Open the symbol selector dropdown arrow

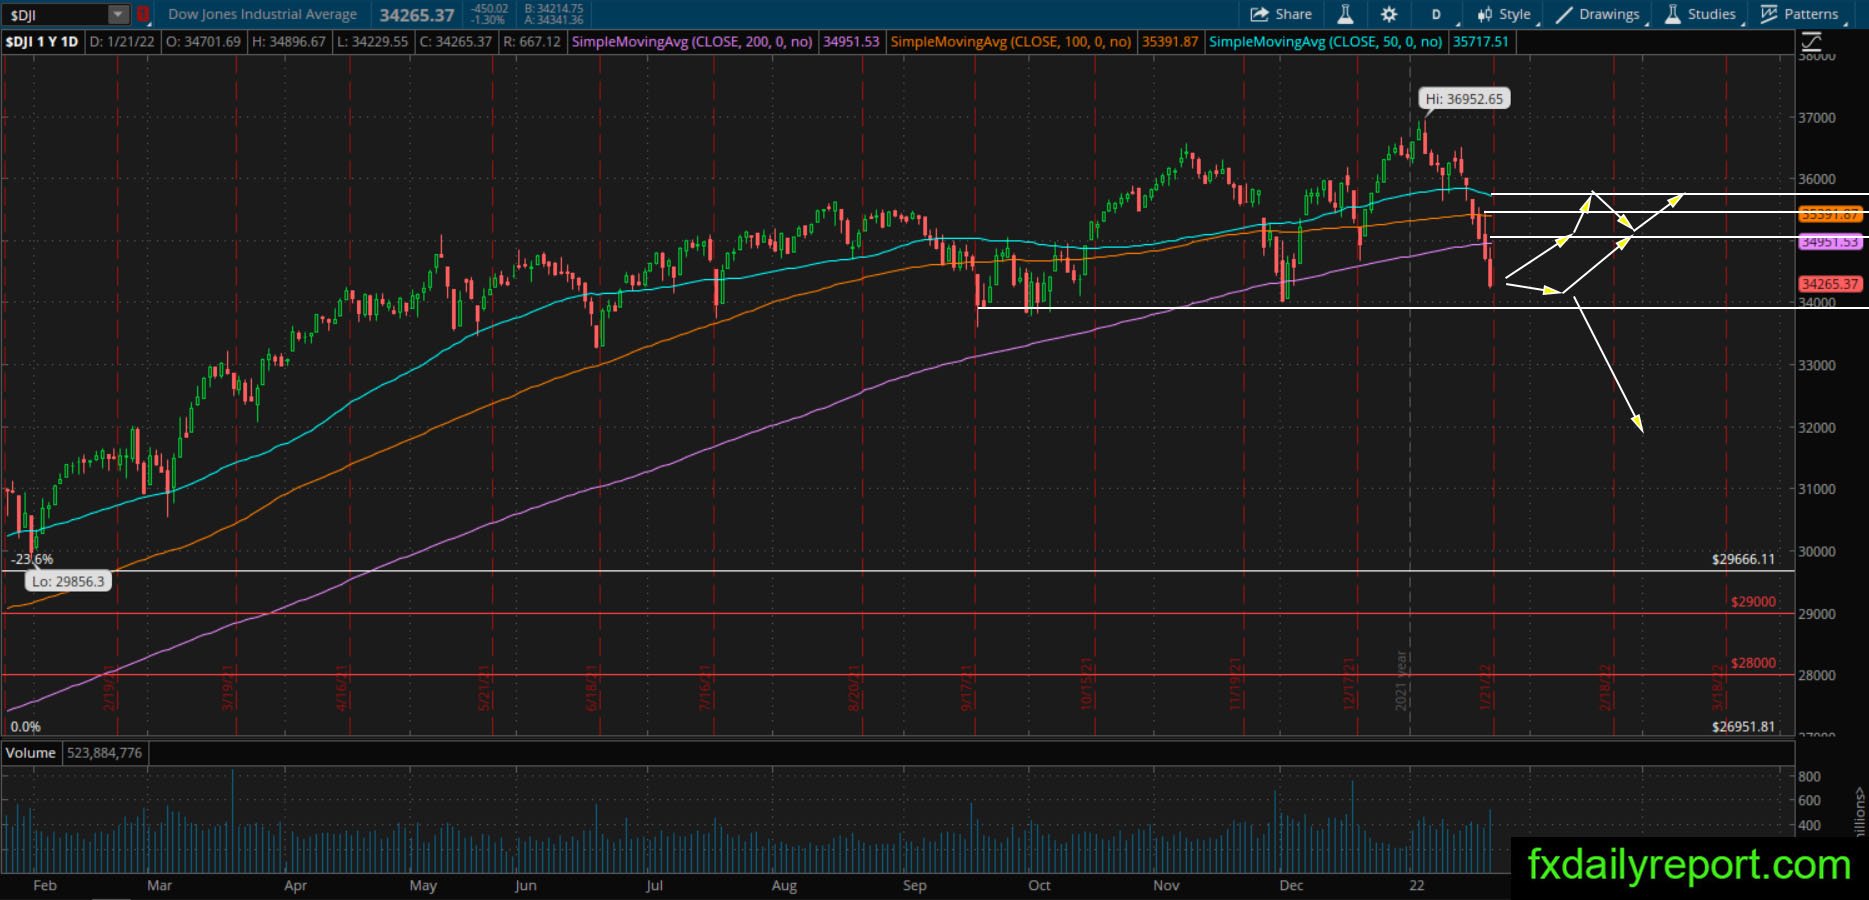(118, 14)
